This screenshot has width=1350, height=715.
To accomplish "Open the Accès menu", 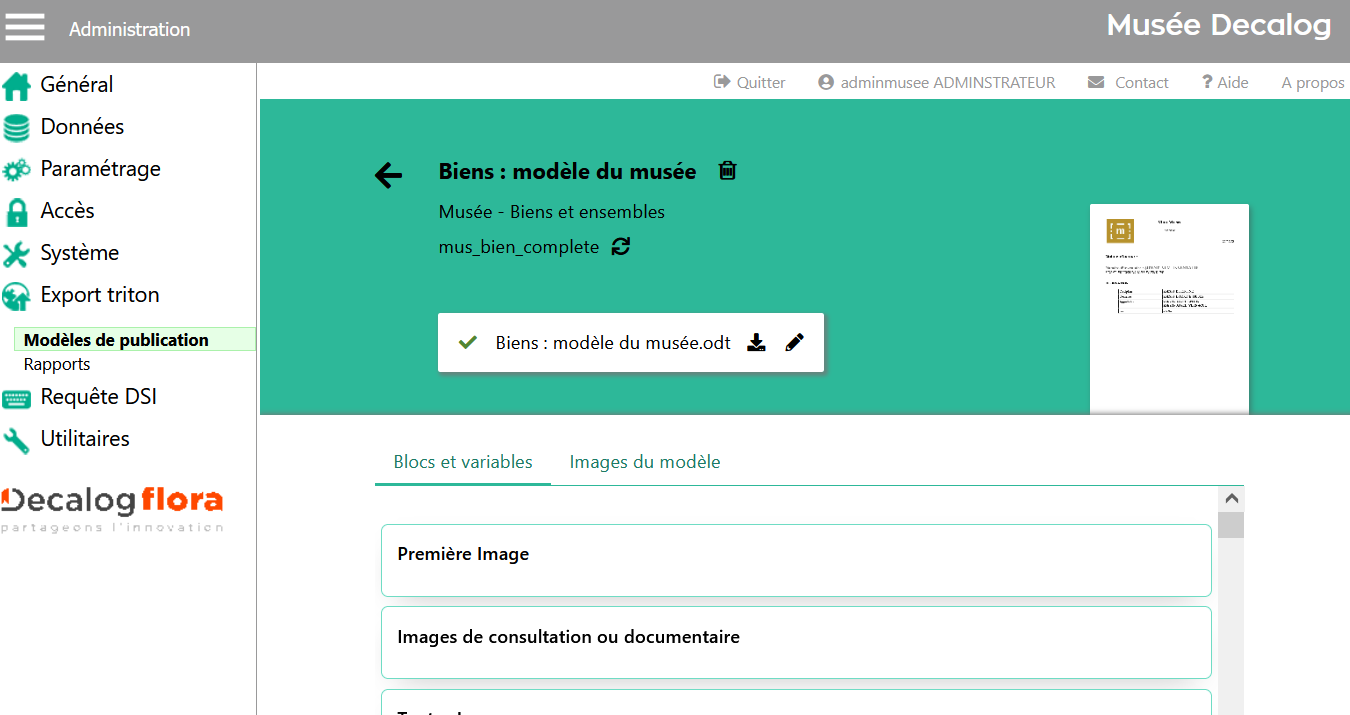I will coord(67,211).
